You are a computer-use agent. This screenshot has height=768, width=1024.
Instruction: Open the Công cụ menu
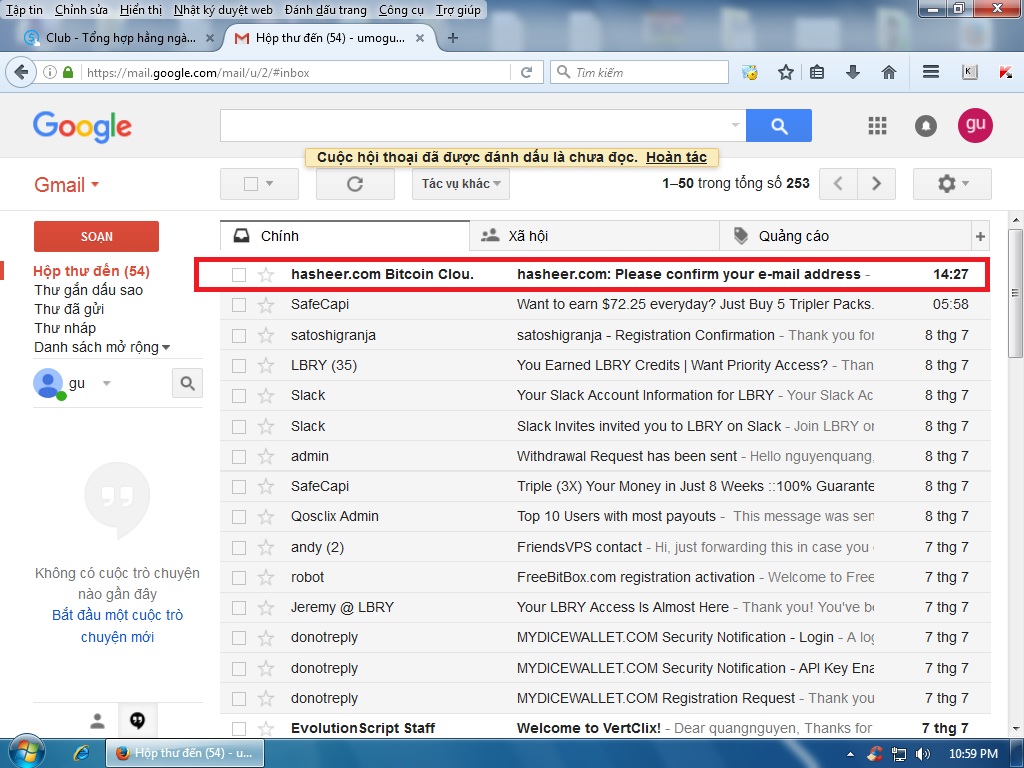[x=401, y=10]
